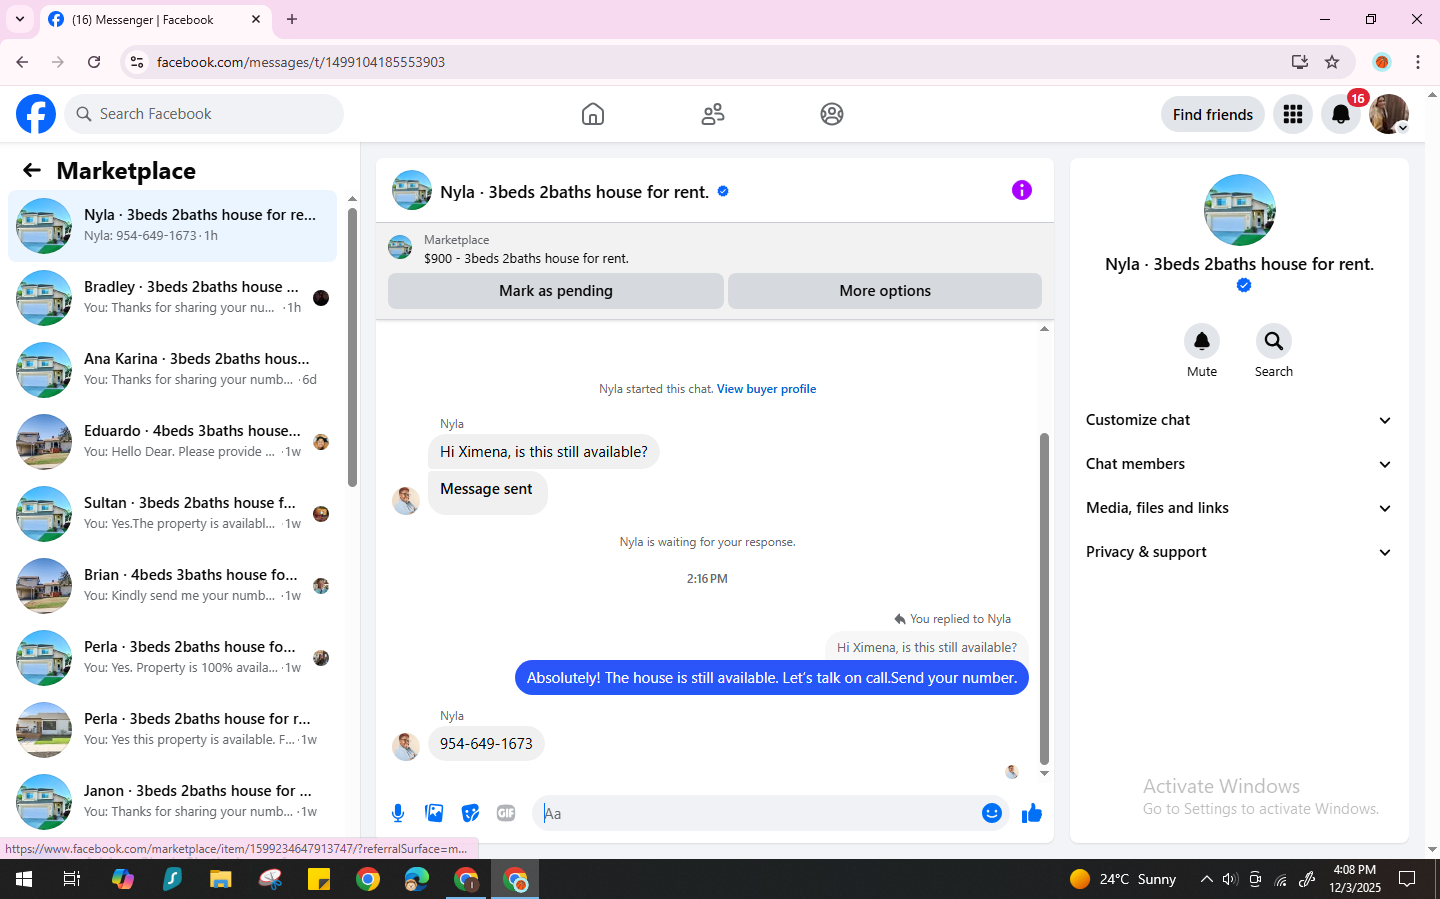Click the browser address bar URL
Viewport: 1440px width, 899px height.
point(301,62)
